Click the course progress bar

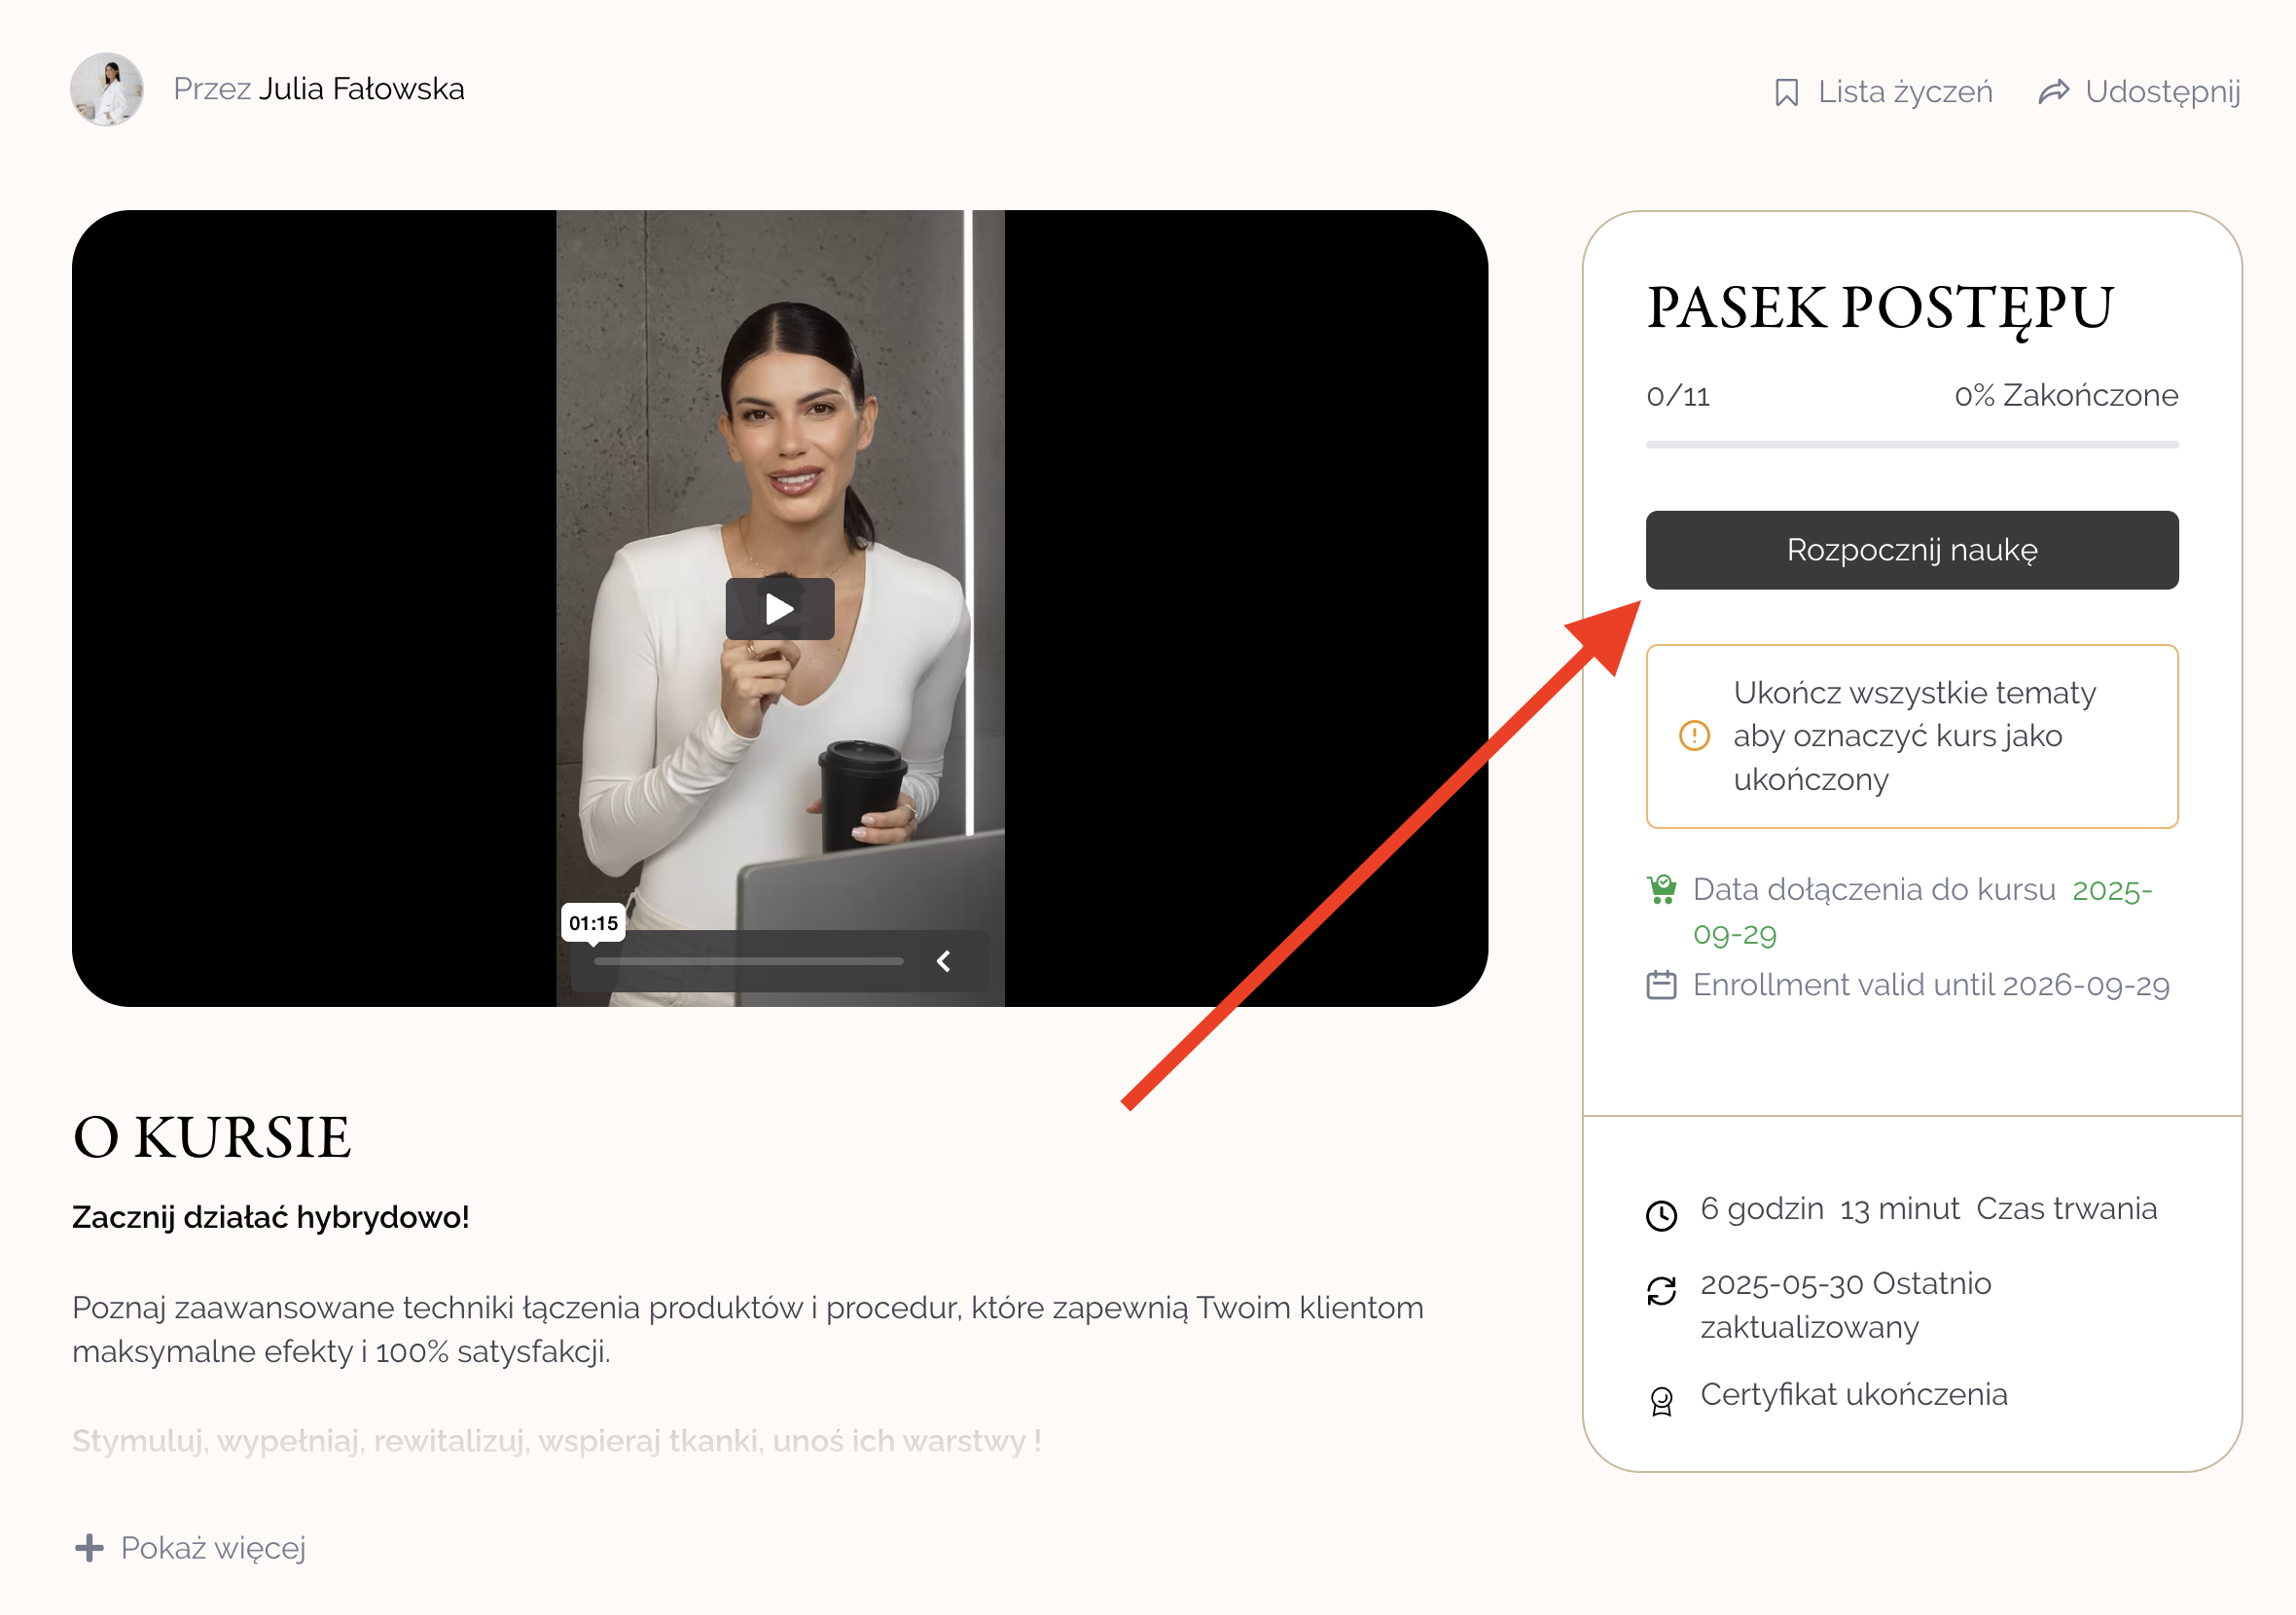[x=1911, y=445]
